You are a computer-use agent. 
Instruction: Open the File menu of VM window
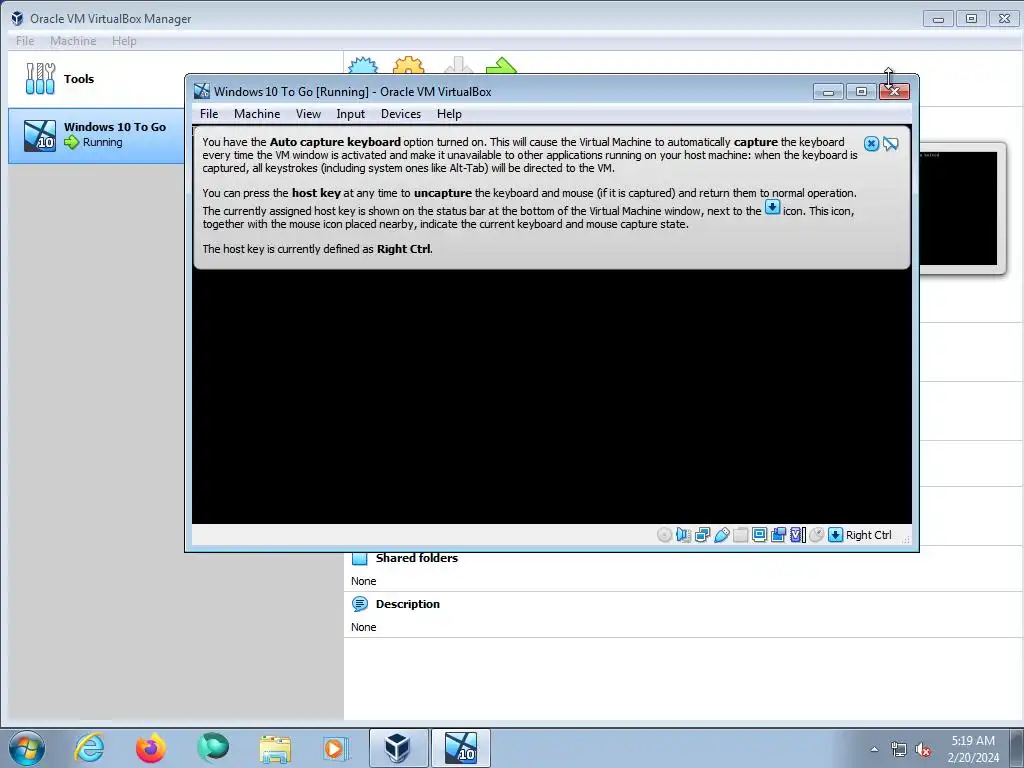[x=209, y=114]
